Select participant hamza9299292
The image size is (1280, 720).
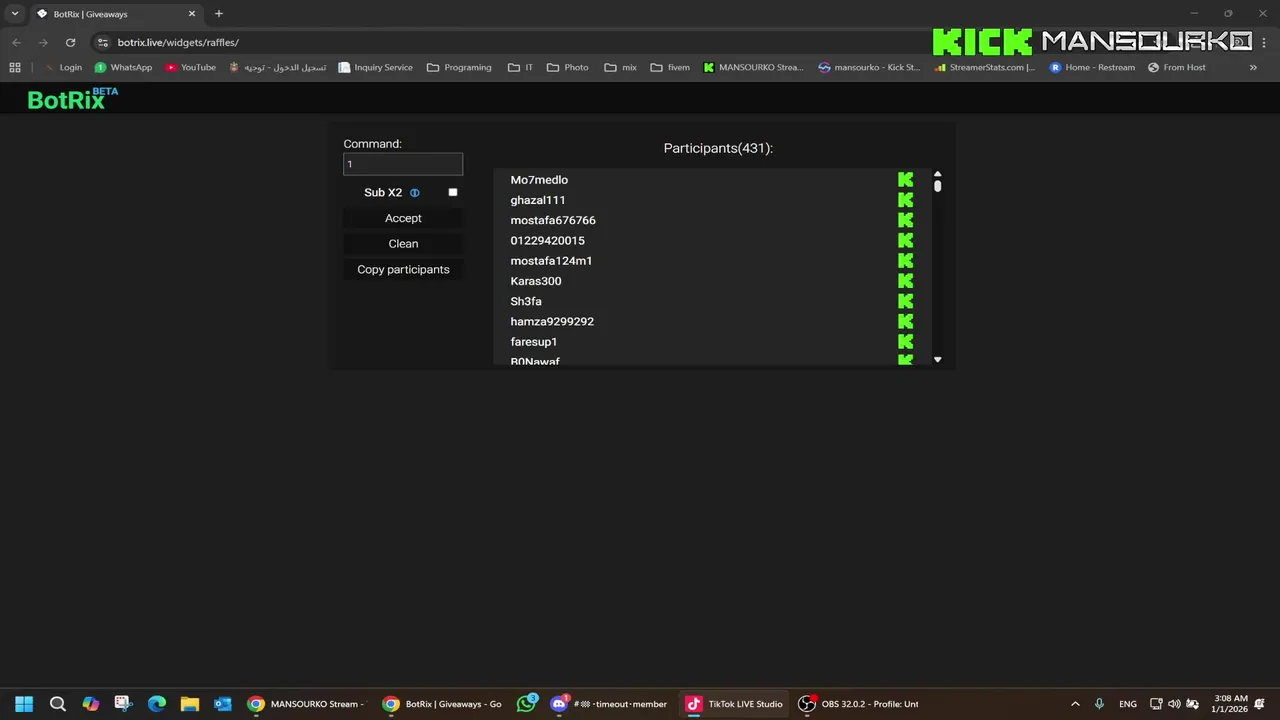552,321
